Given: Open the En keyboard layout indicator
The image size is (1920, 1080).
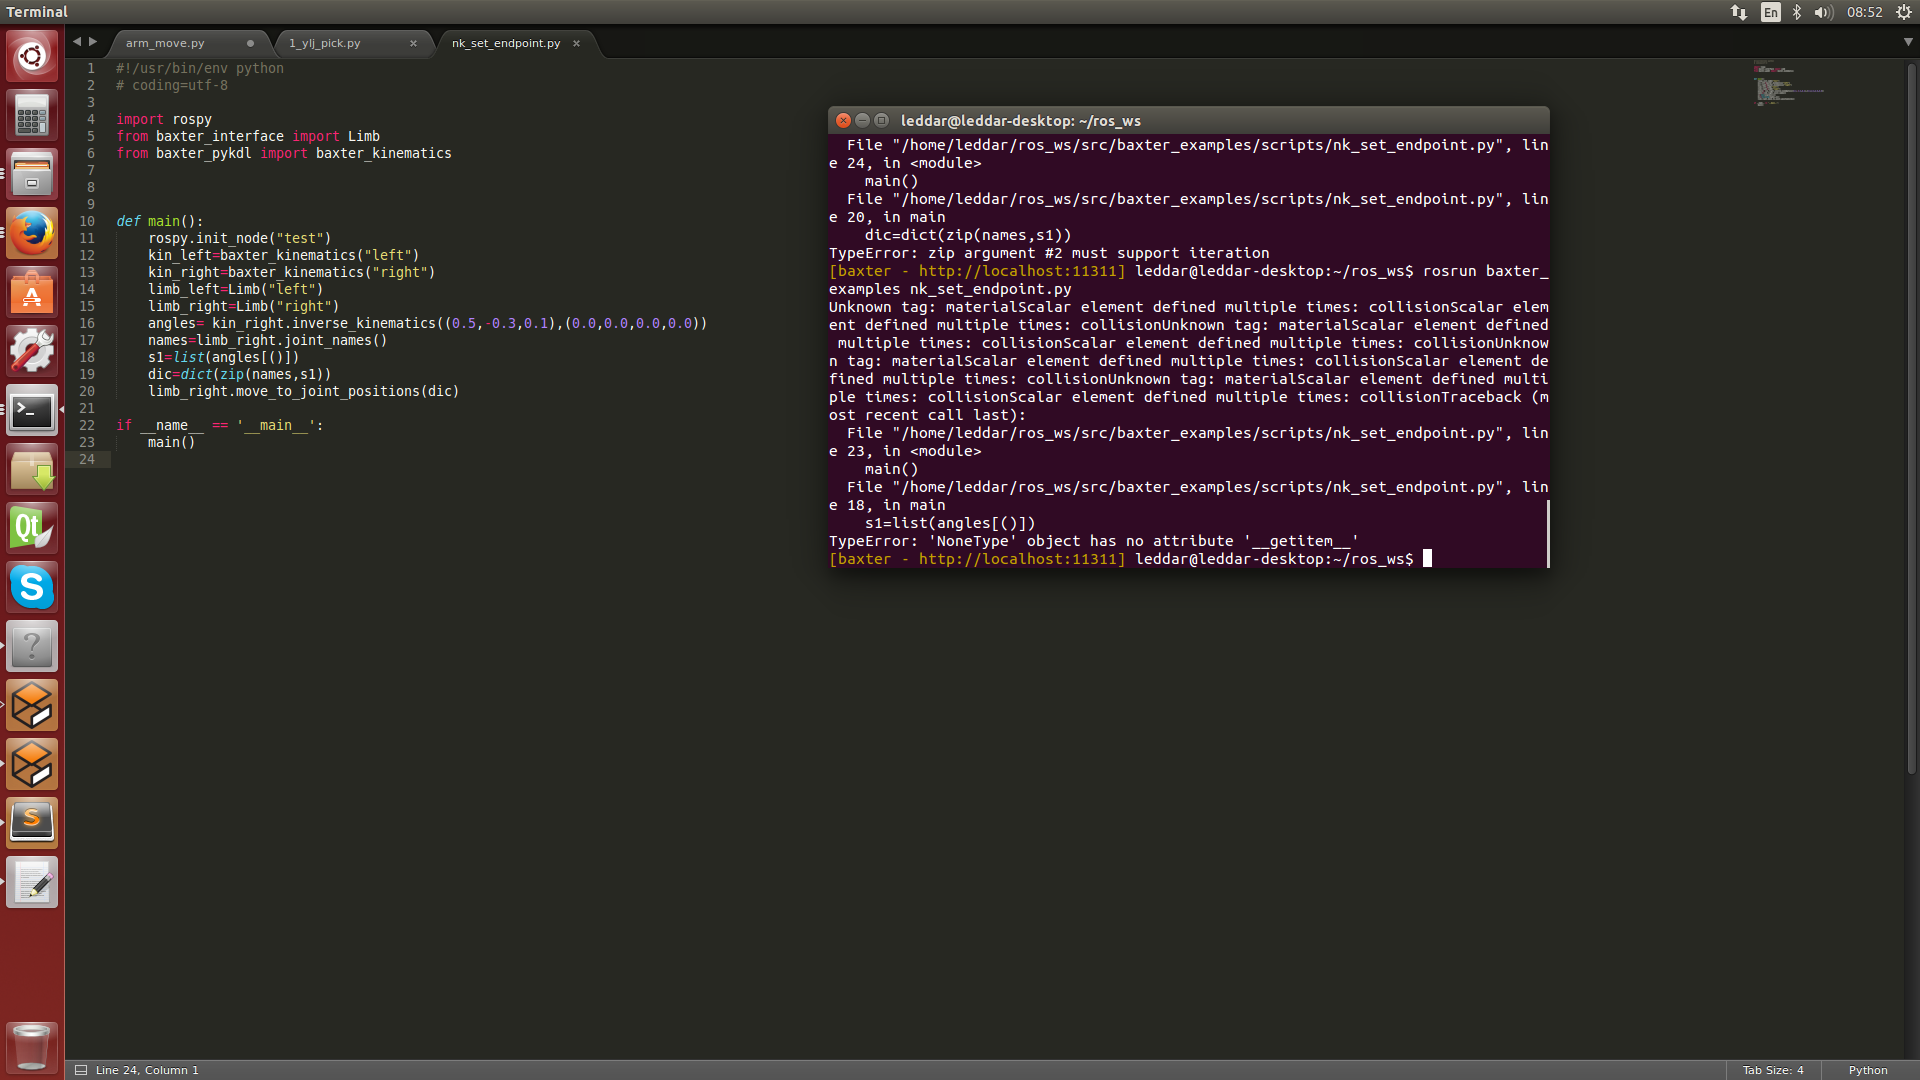Looking at the screenshot, I should (x=1771, y=12).
